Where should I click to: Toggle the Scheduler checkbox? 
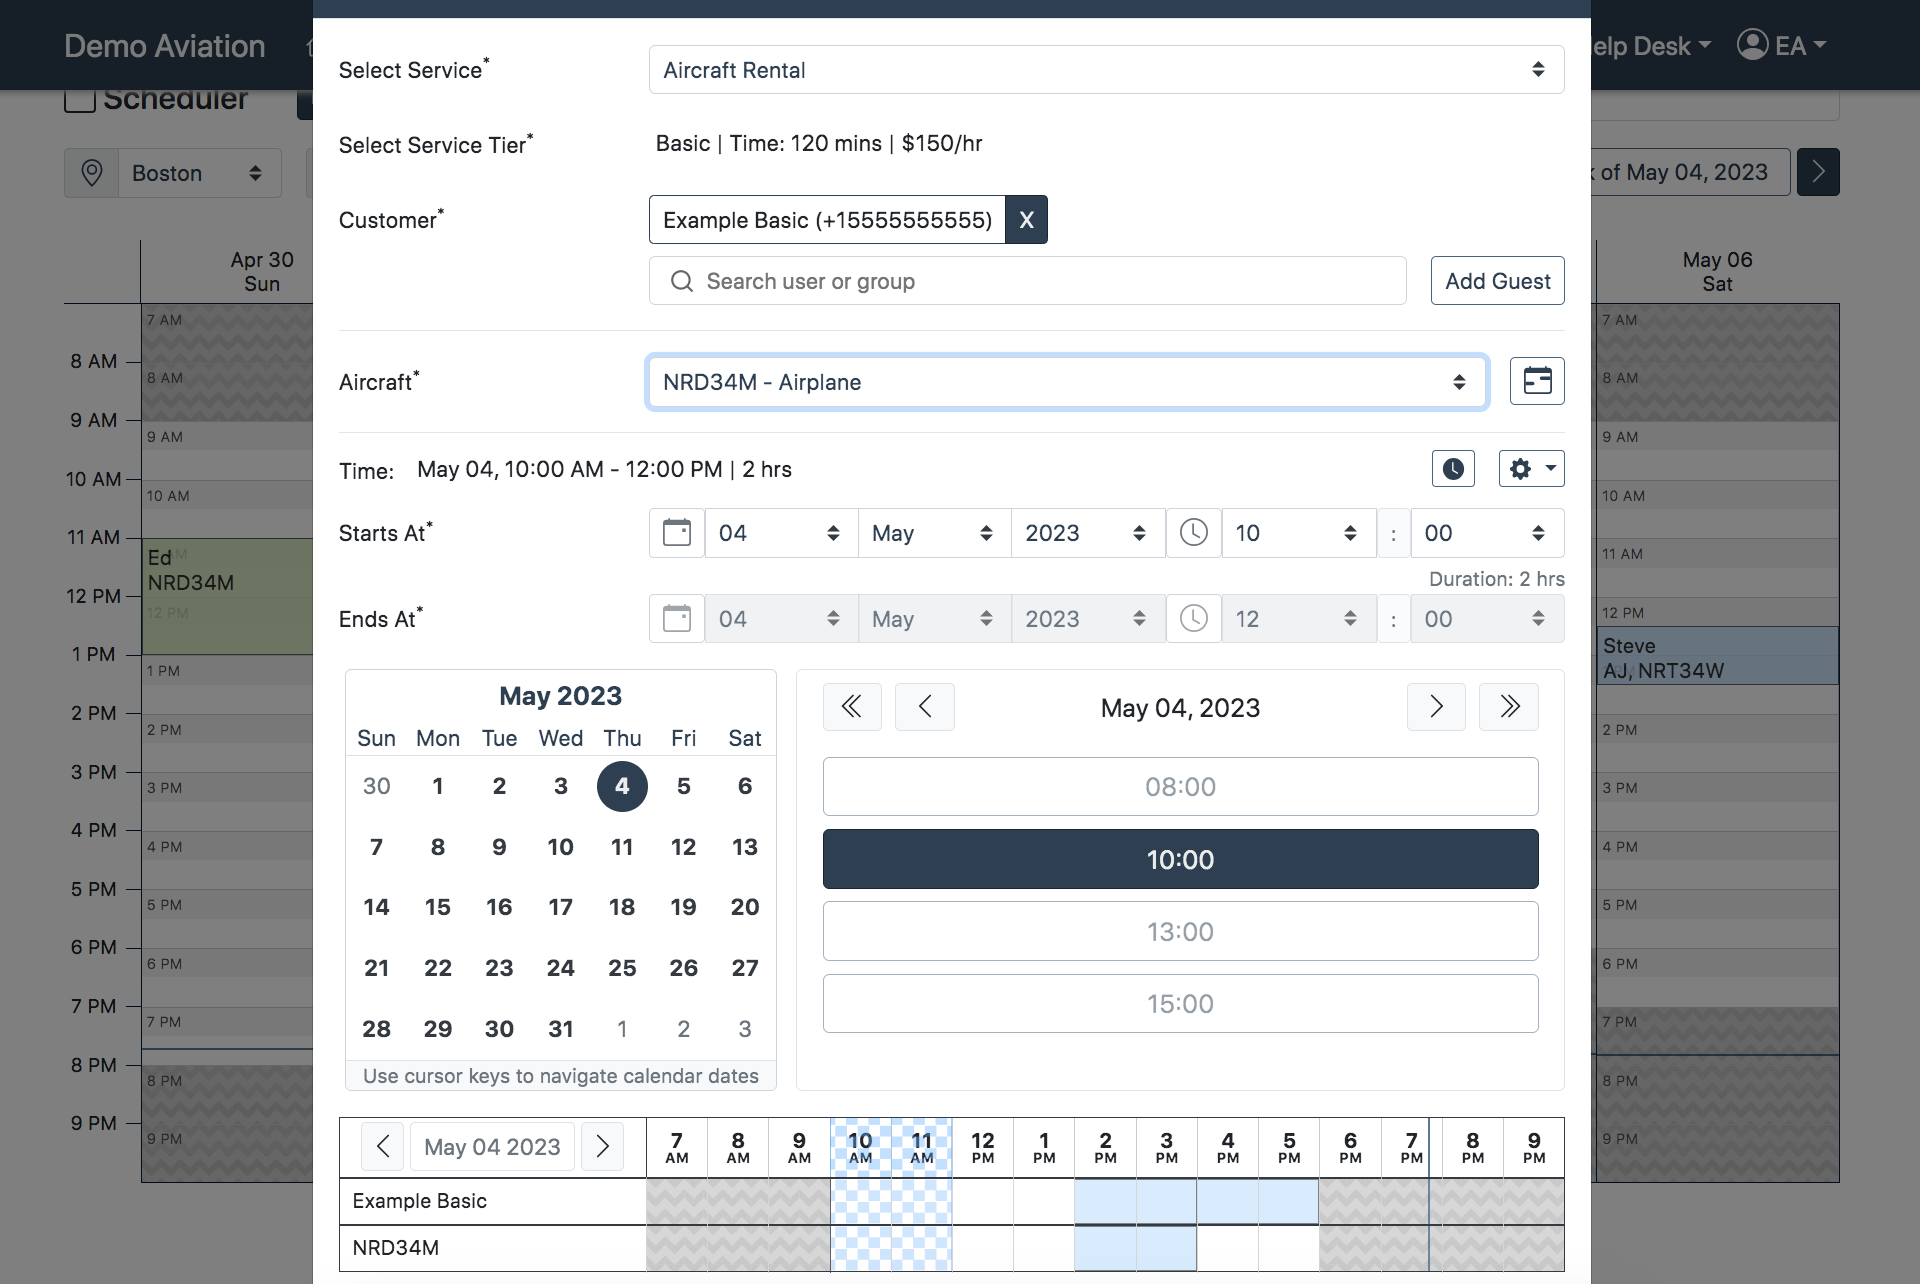click(x=80, y=99)
